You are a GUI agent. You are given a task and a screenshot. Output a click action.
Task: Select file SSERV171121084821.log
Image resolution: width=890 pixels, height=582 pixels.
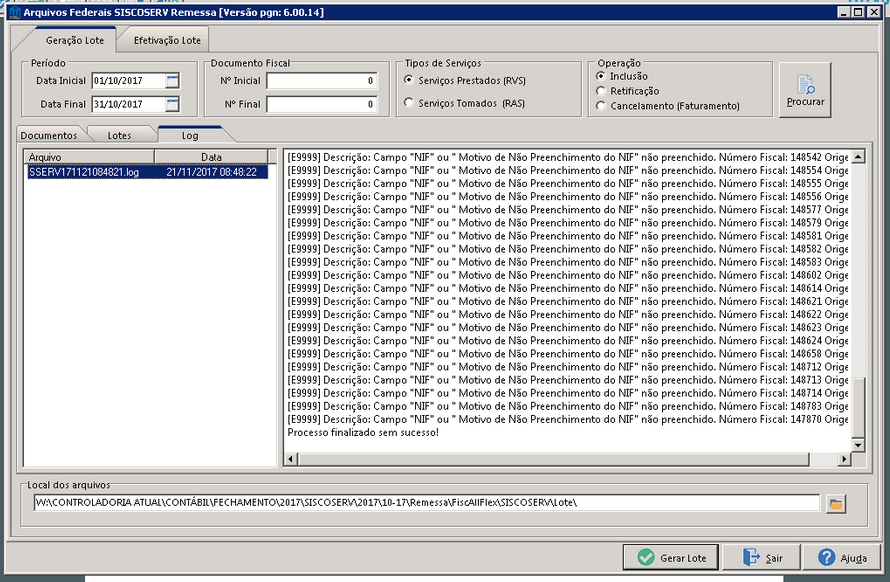pos(83,172)
